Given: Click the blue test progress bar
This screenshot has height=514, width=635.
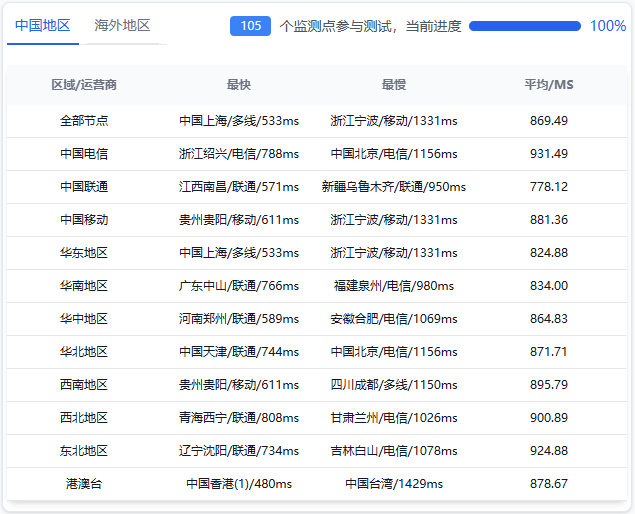Looking at the screenshot, I should point(525,26).
